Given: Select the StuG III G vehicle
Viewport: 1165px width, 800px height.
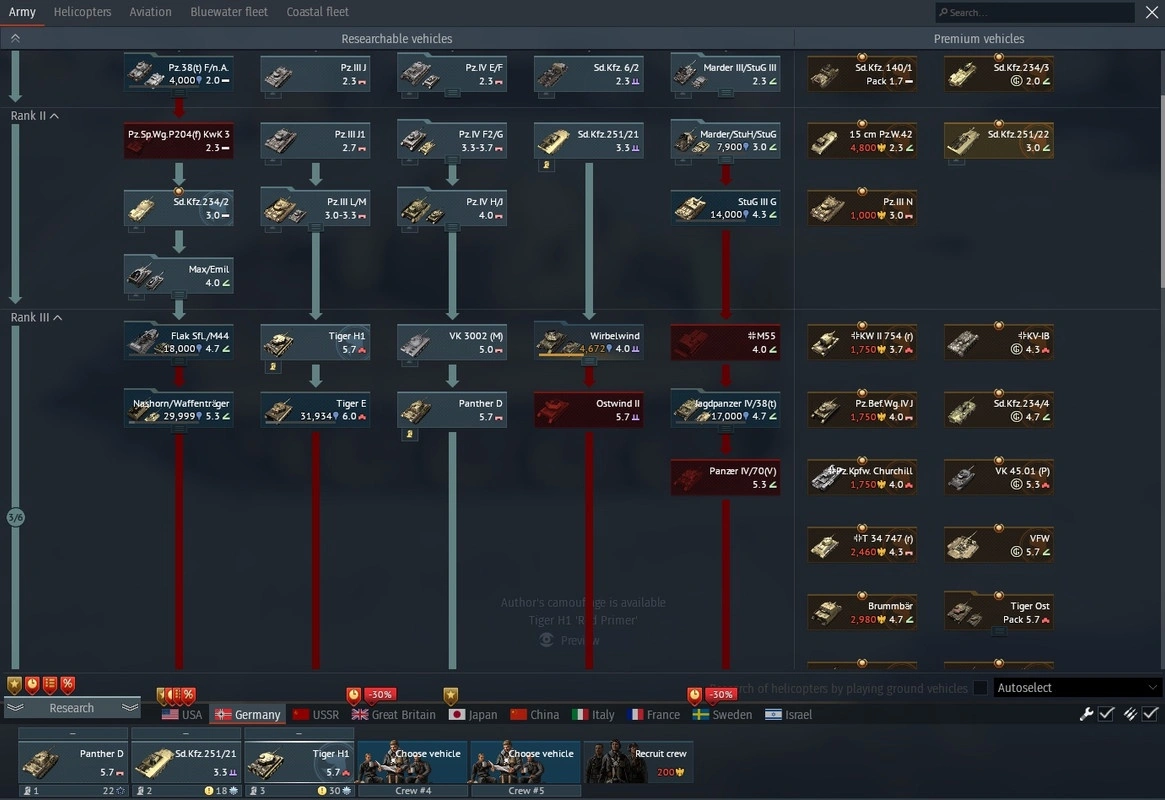Looking at the screenshot, I should pos(725,208).
